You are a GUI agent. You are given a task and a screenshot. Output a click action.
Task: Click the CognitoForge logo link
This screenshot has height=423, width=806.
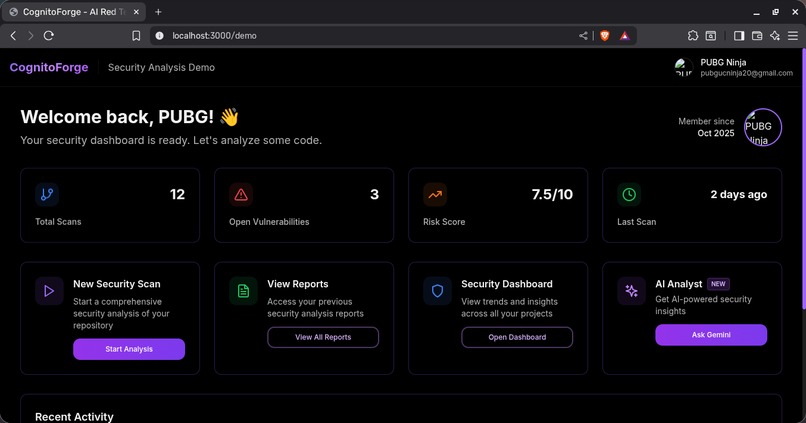click(49, 67)
